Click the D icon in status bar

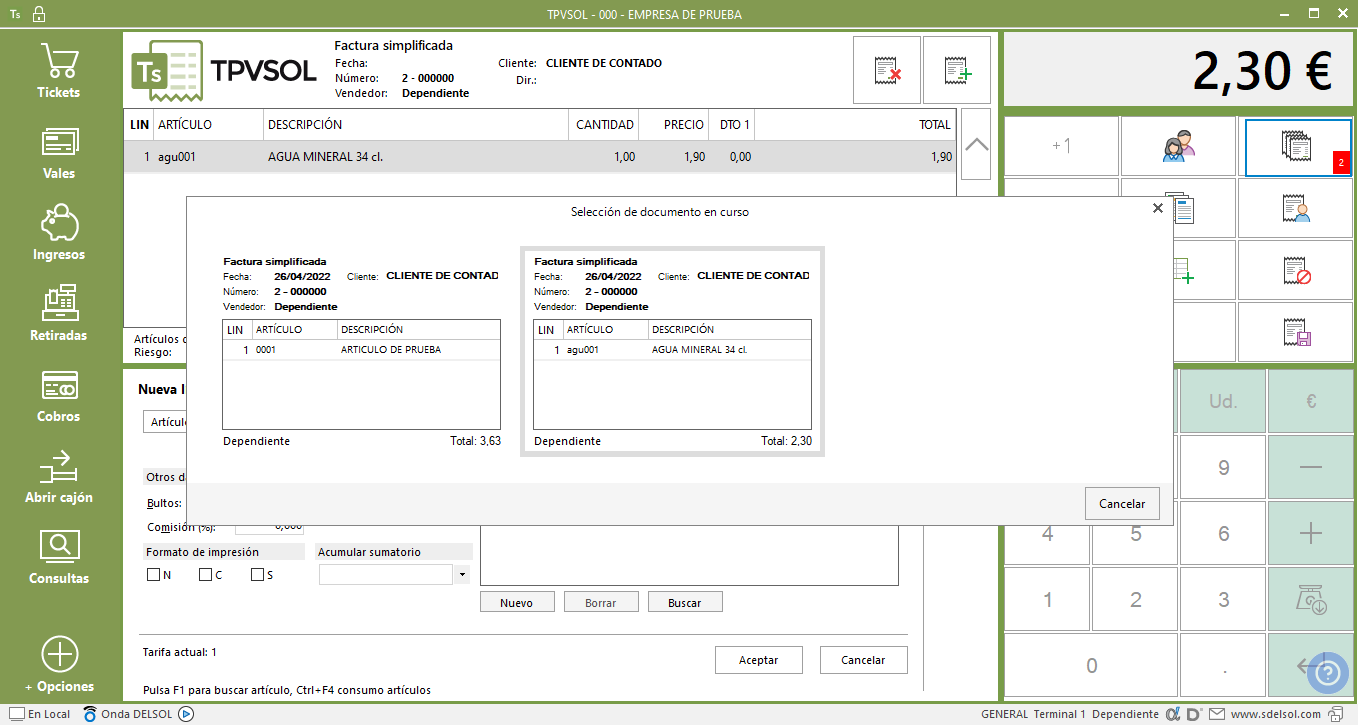point(1195,714)
